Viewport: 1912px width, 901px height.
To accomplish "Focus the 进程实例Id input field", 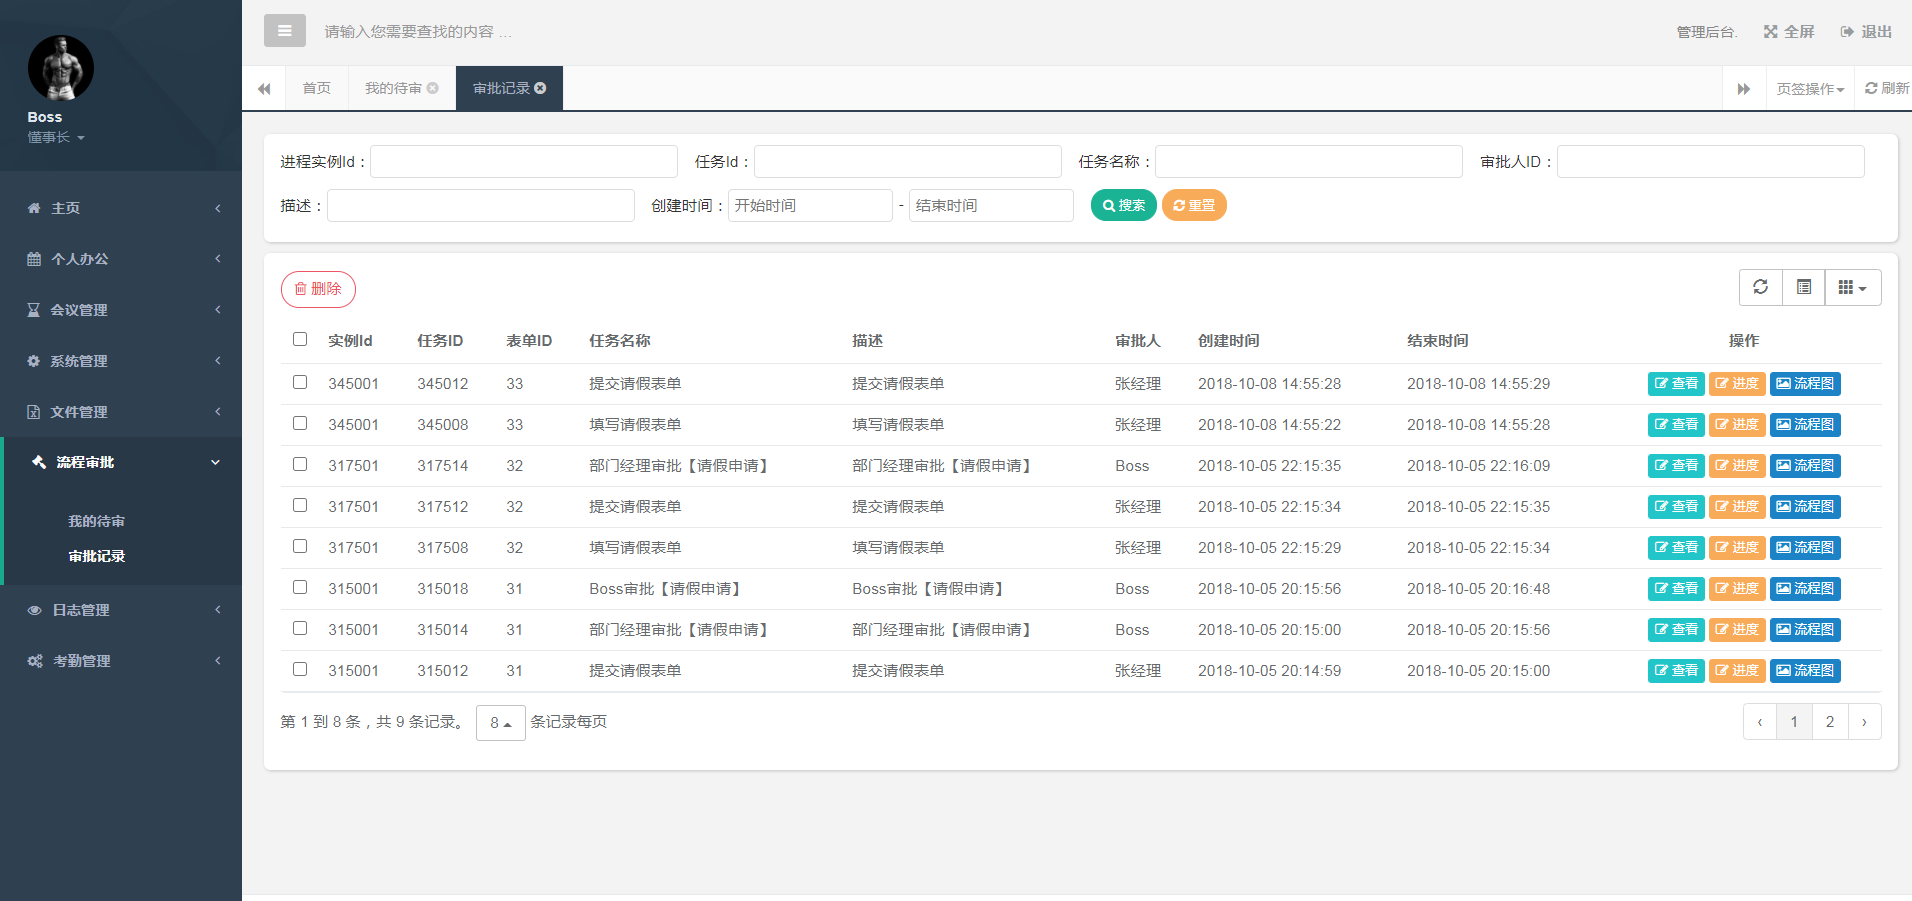I will tap(524, 162).
